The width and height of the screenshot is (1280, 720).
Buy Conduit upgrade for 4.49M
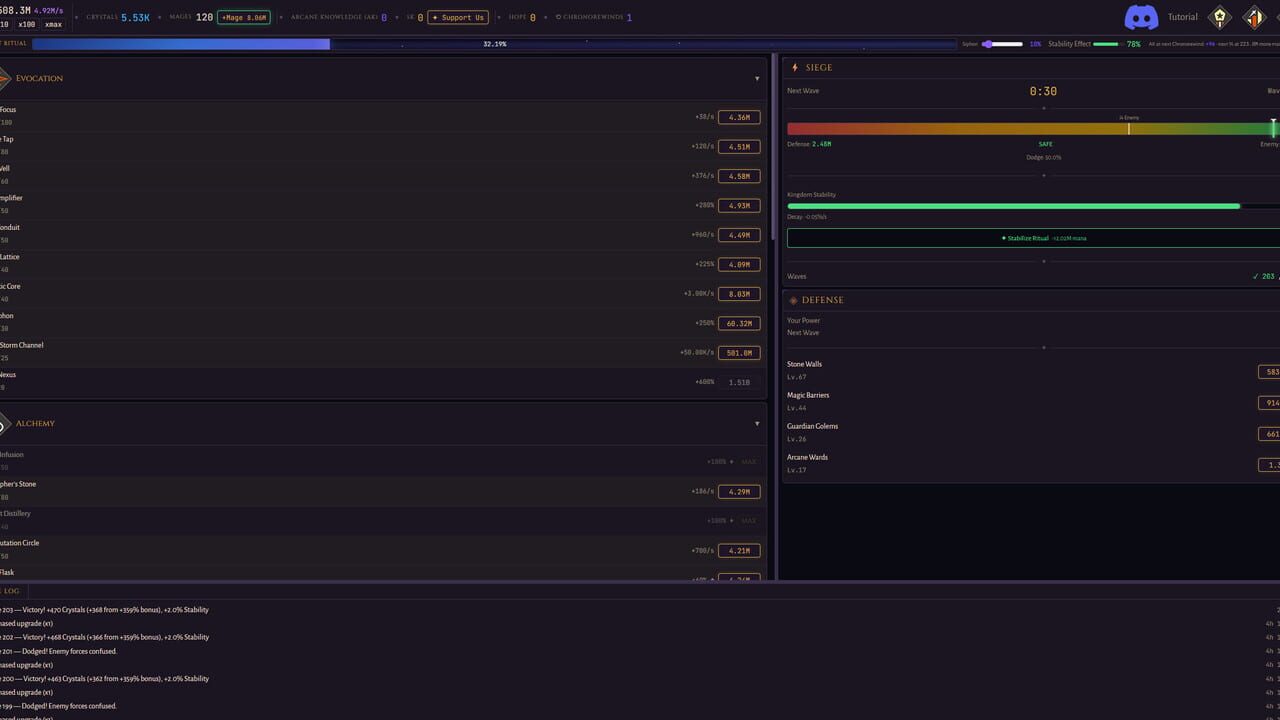point(739,235)
